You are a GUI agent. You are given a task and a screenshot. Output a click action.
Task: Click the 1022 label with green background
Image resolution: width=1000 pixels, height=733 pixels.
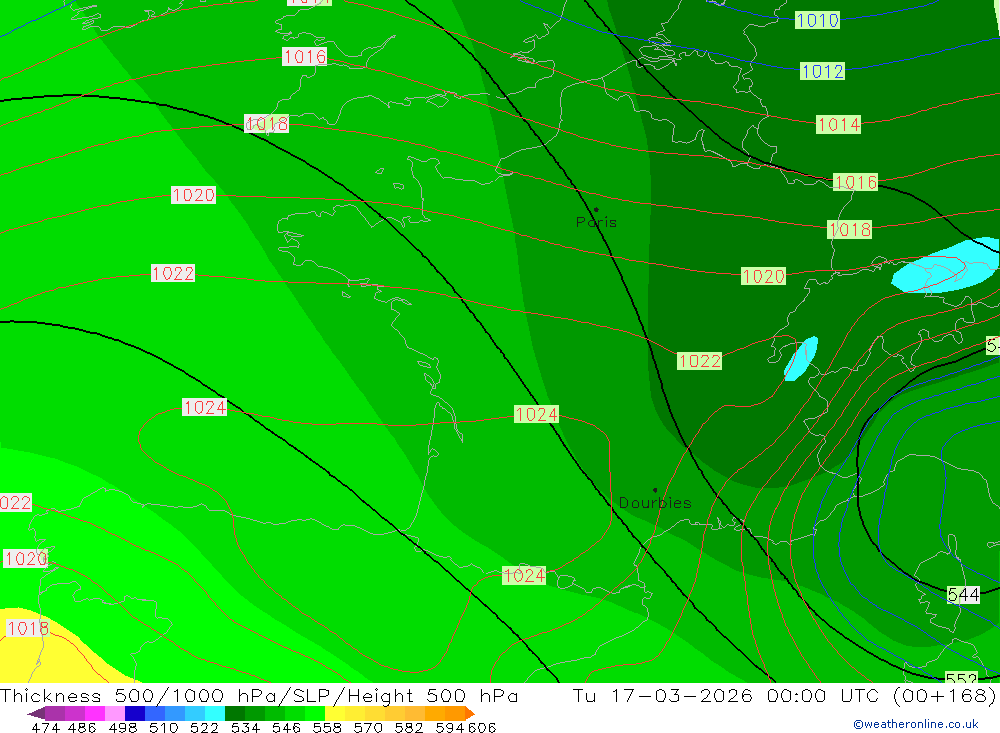pos(700,361)
